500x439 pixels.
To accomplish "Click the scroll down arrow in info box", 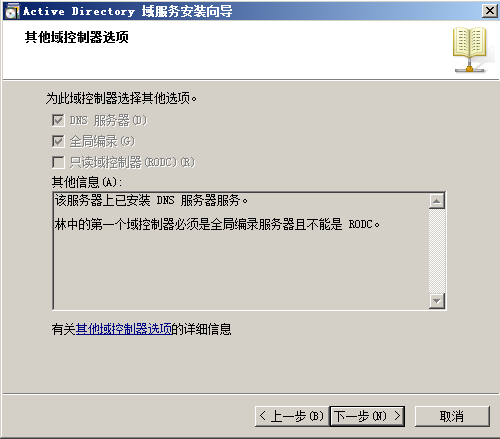I will pos(437,301).
